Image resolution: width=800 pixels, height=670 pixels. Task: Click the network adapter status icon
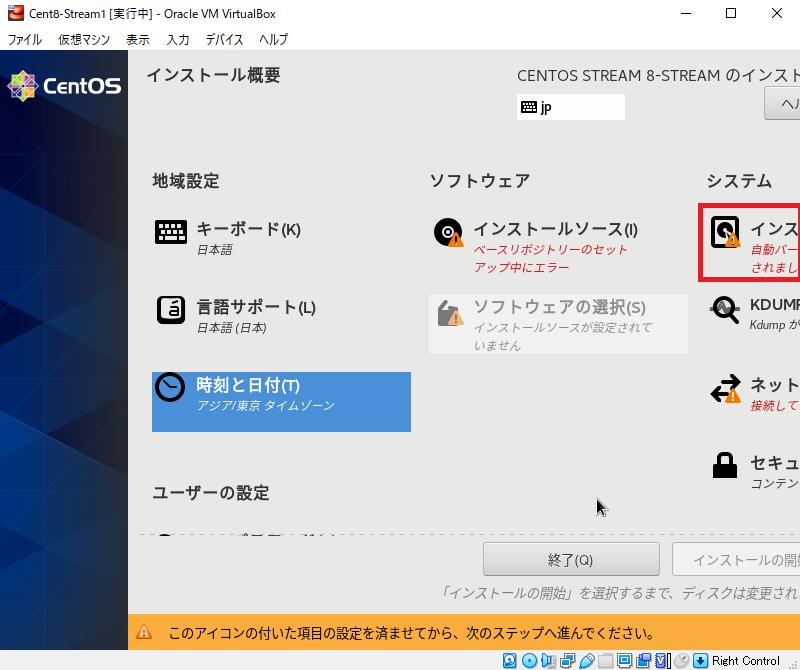[x=567, y=661]
